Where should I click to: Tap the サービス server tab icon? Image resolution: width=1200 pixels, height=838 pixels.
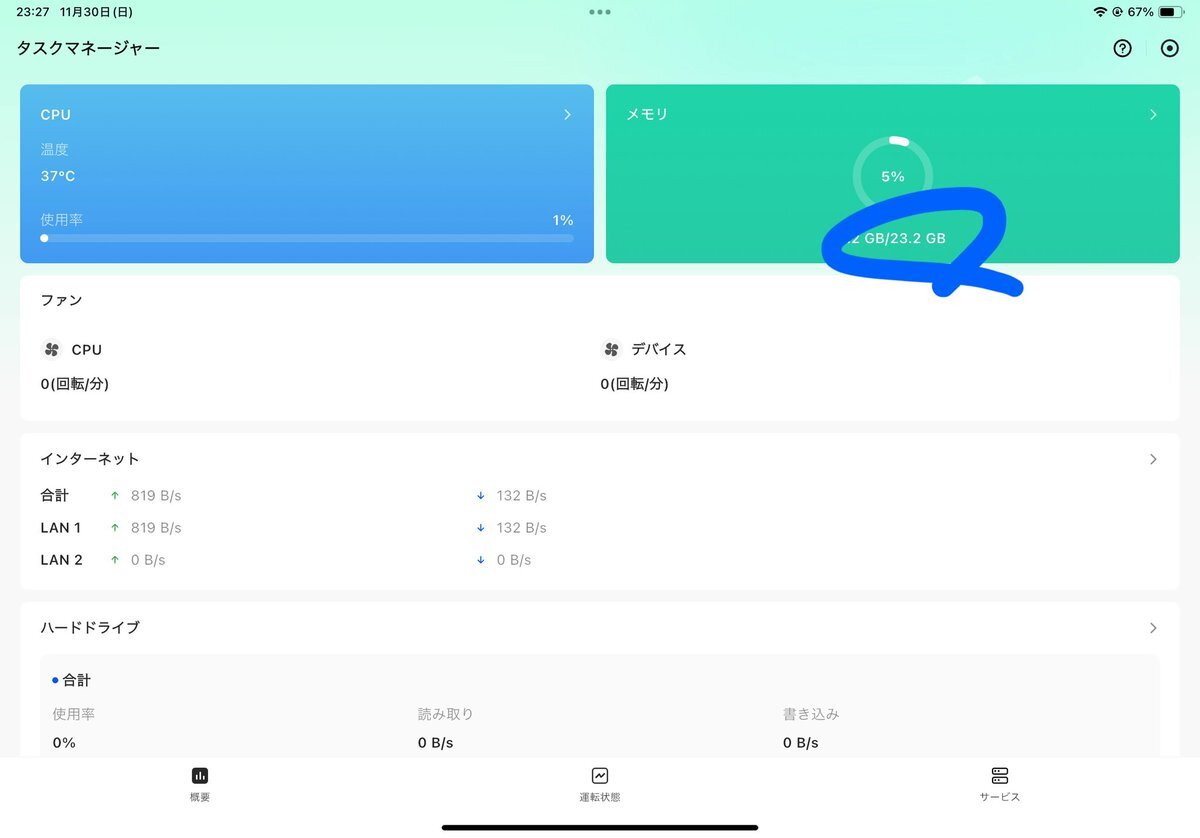tap(1000, 775)
